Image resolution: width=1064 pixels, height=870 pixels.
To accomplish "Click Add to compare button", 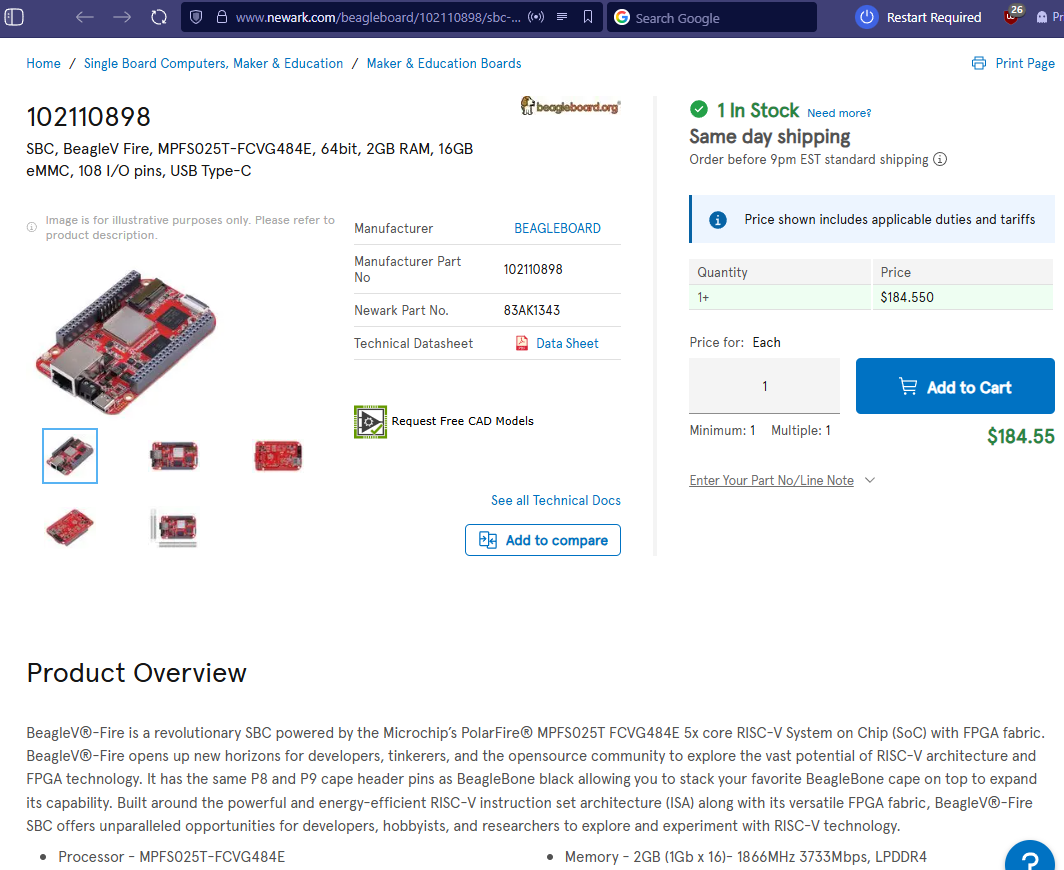I will coord(543,540).
